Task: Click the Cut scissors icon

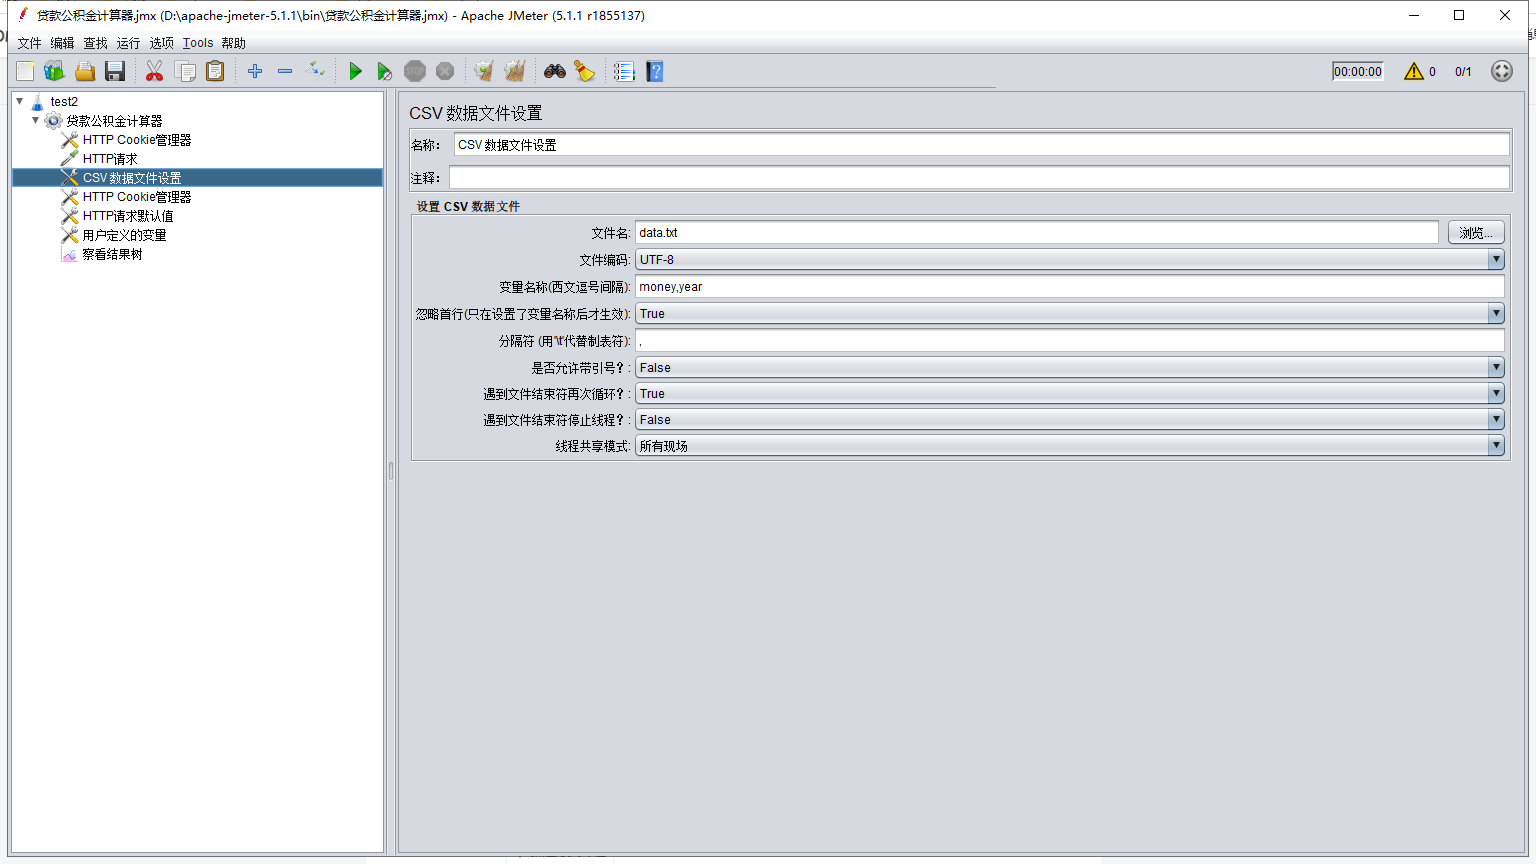Action: click(x=154, y=71)
